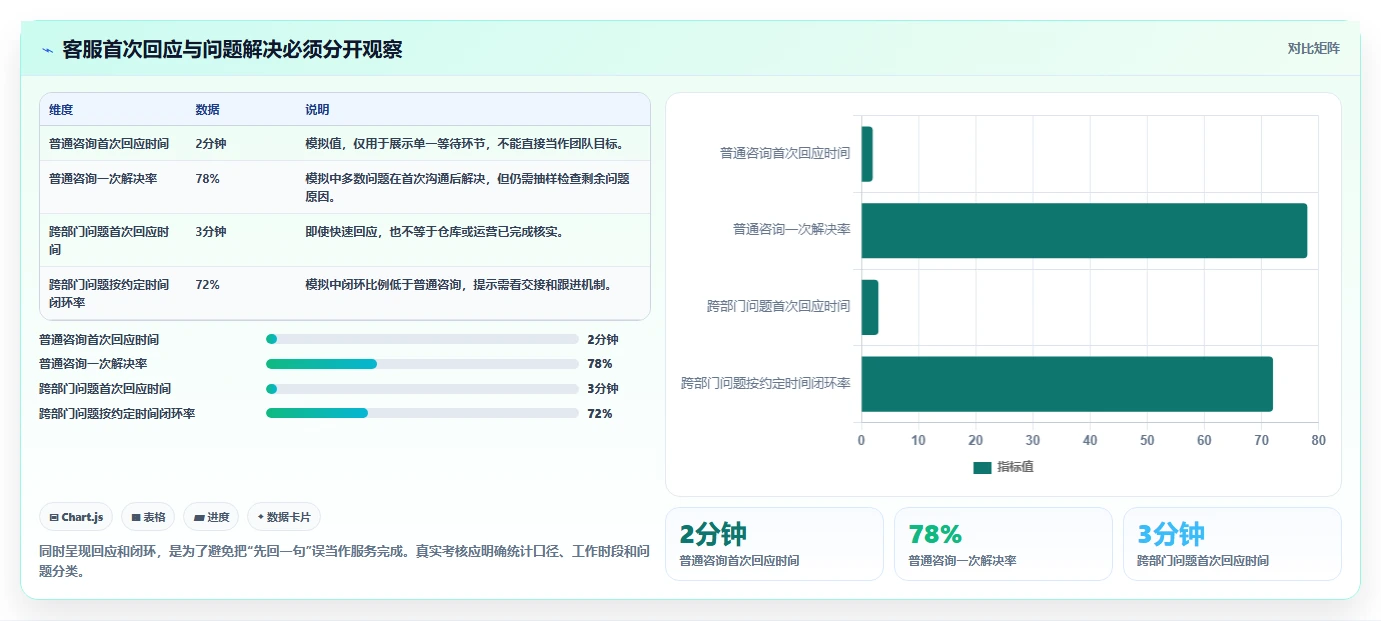Click the 说明 column header in the table
The width and height of the screenshot is (1381, 621).
coord(317,110)
